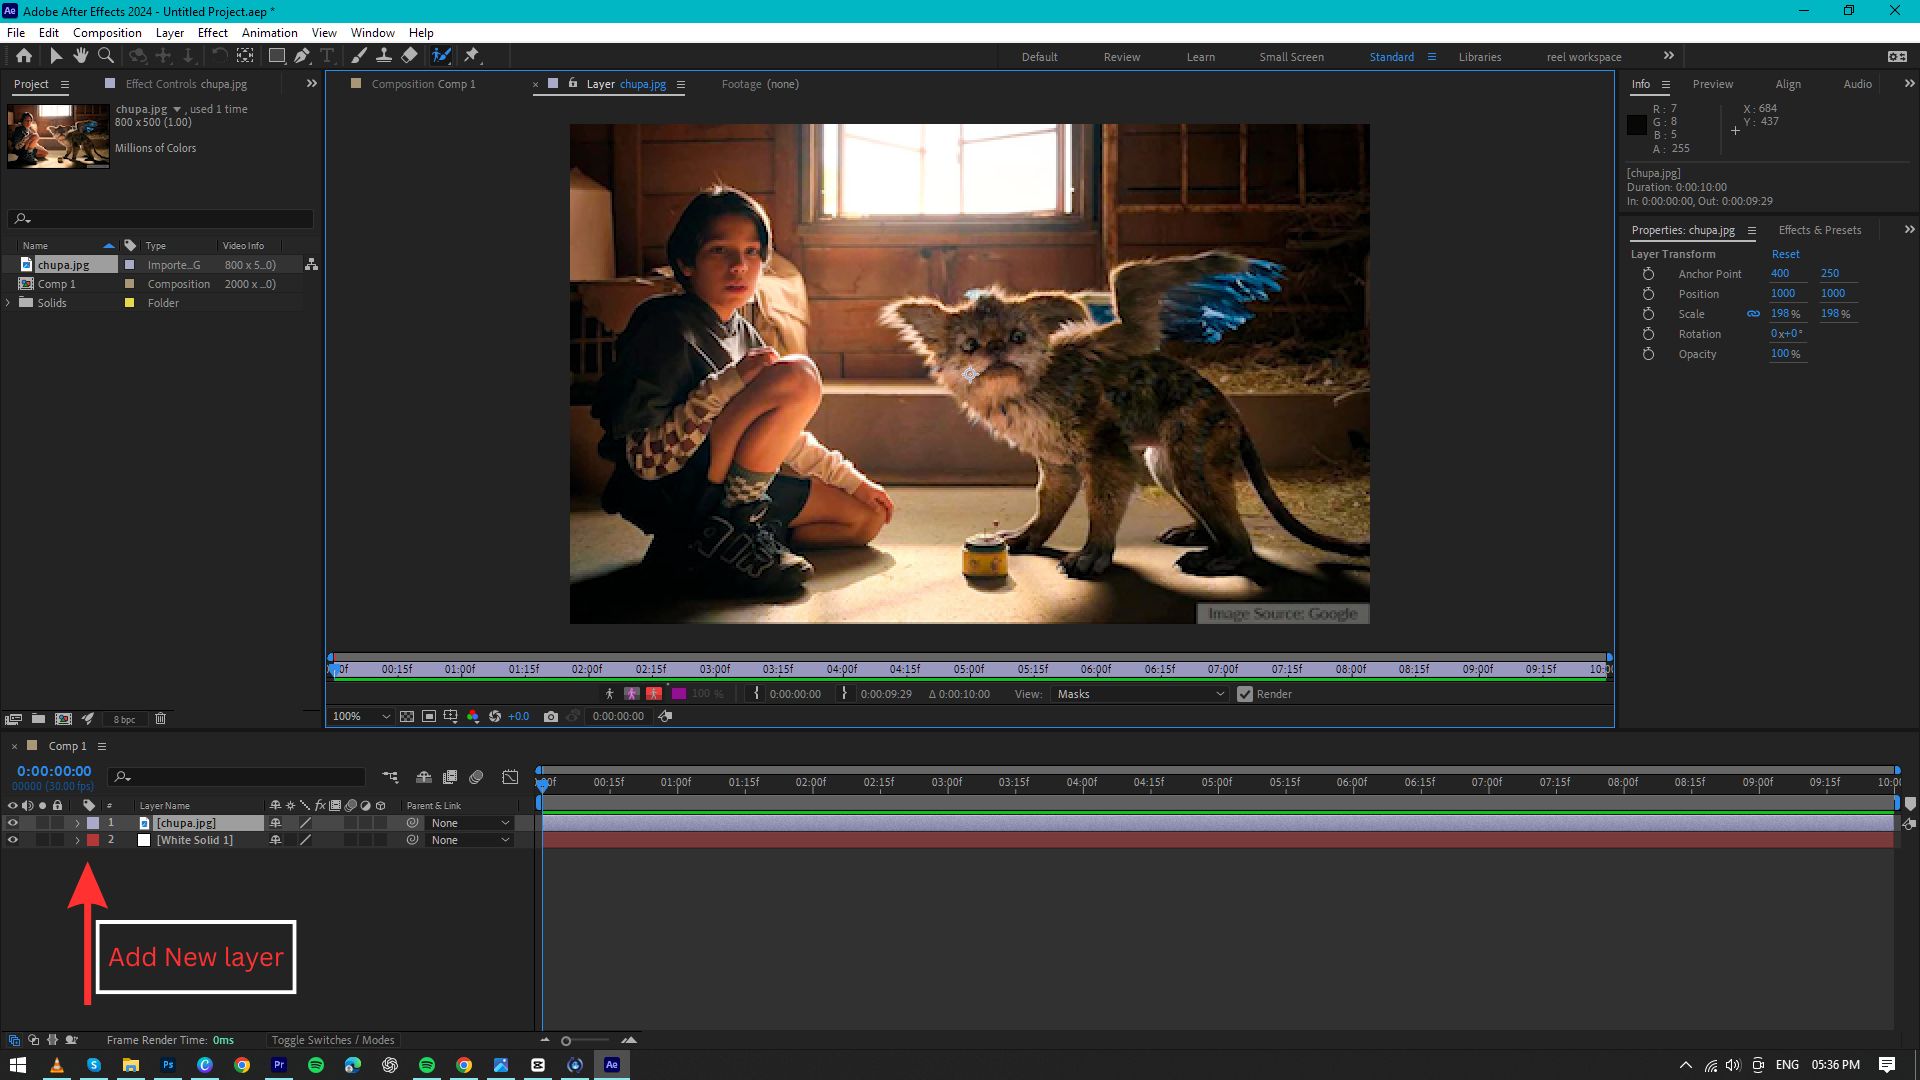The image size is (1920, 1080).
Task: Choose the Pen tool in the toolbar
Action: (302, 56)
